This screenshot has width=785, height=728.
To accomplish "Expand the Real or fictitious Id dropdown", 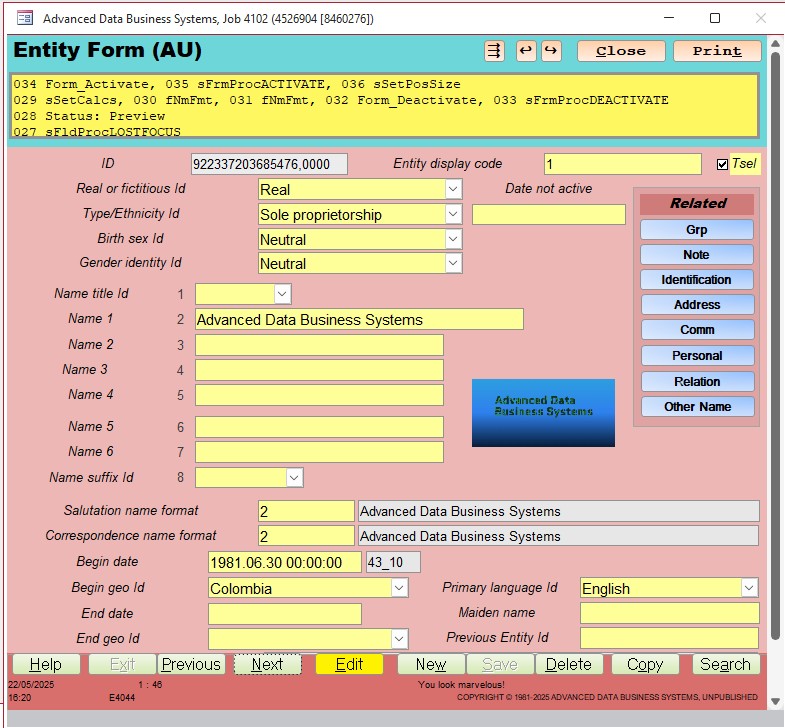I will coord(453,189).
